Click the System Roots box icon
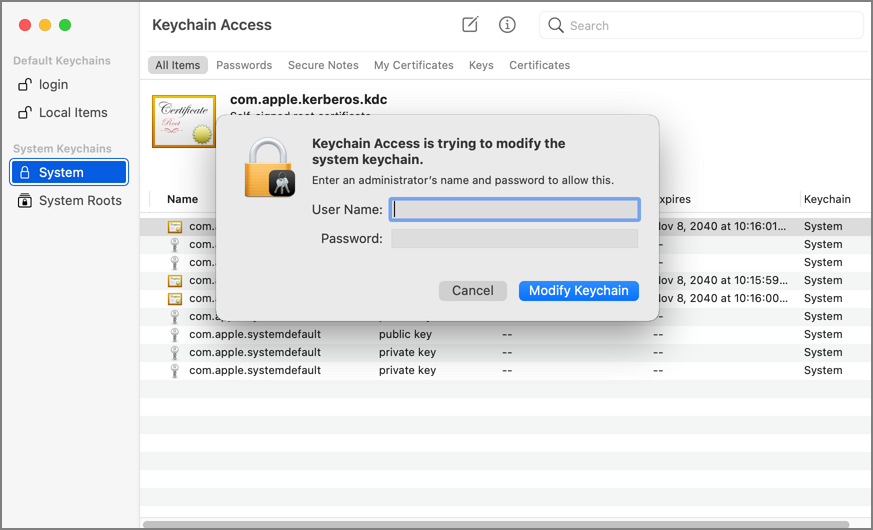Screen dimensions: 873x530 pos(24,200)
